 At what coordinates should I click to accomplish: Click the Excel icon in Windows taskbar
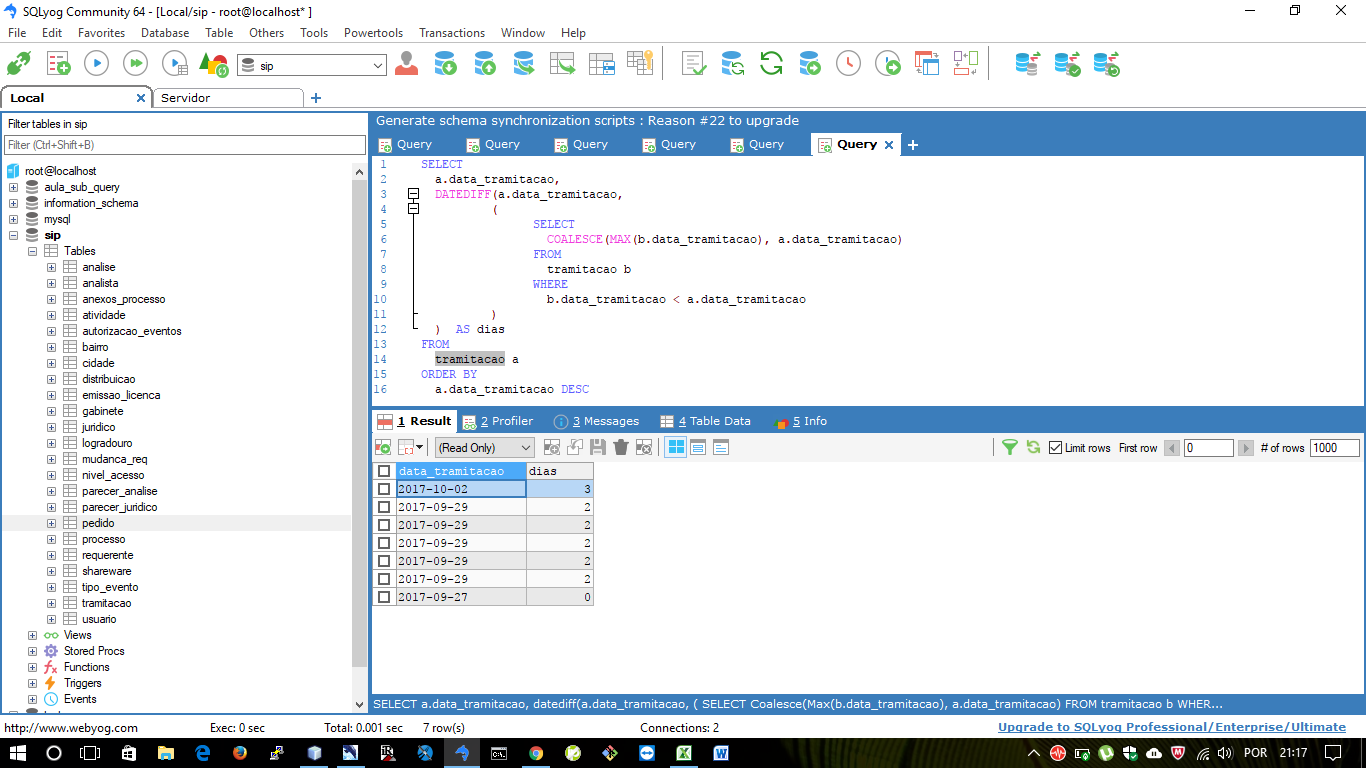(x=684, y=753)
